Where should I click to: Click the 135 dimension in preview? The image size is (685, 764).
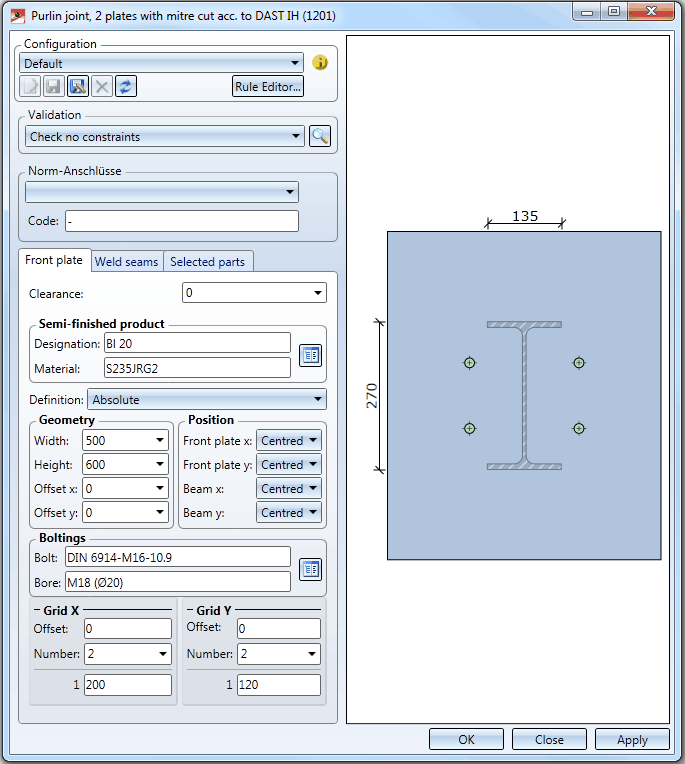pyautogui.click(x=525, y=216)
